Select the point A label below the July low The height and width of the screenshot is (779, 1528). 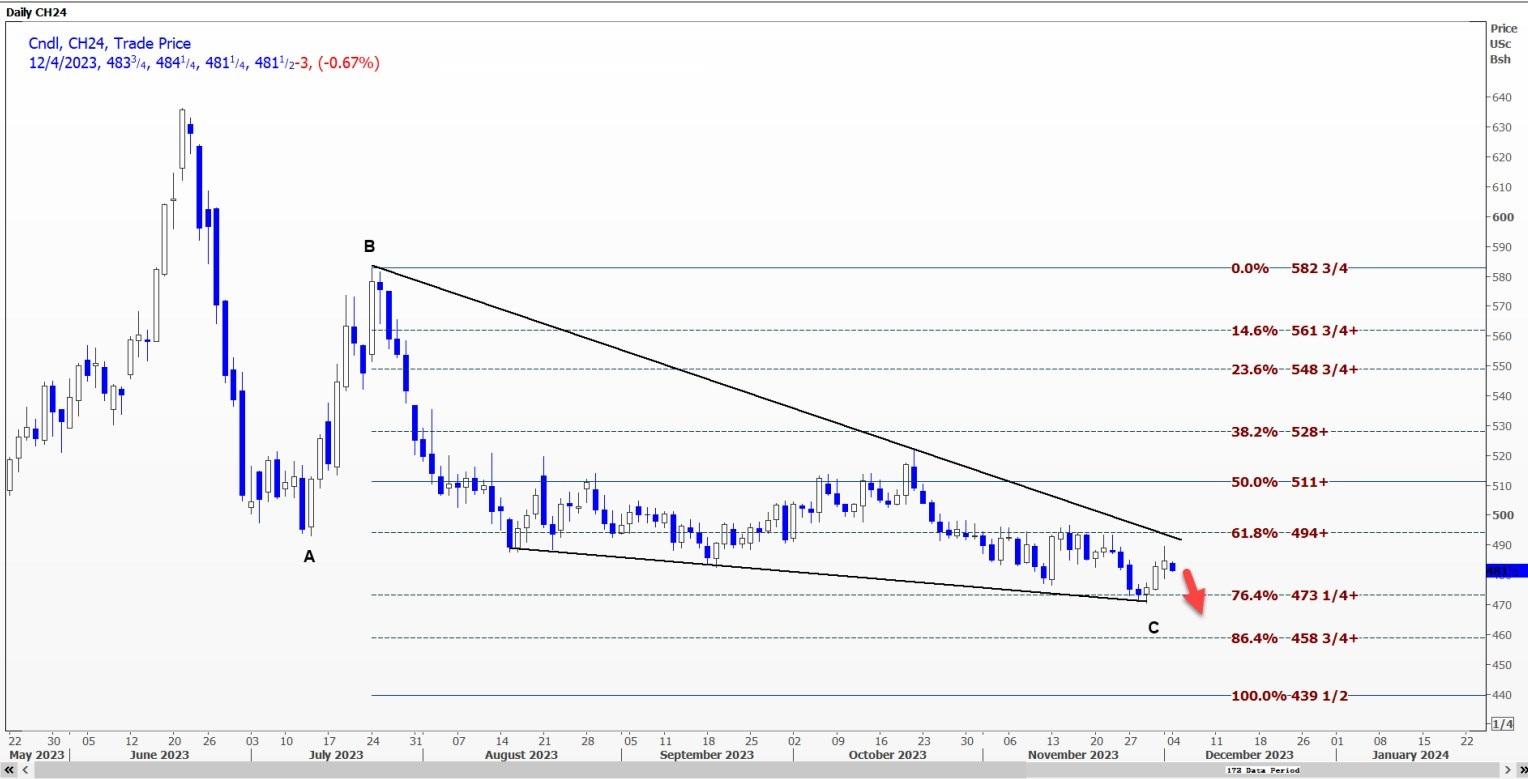click(x=309, y=556)
